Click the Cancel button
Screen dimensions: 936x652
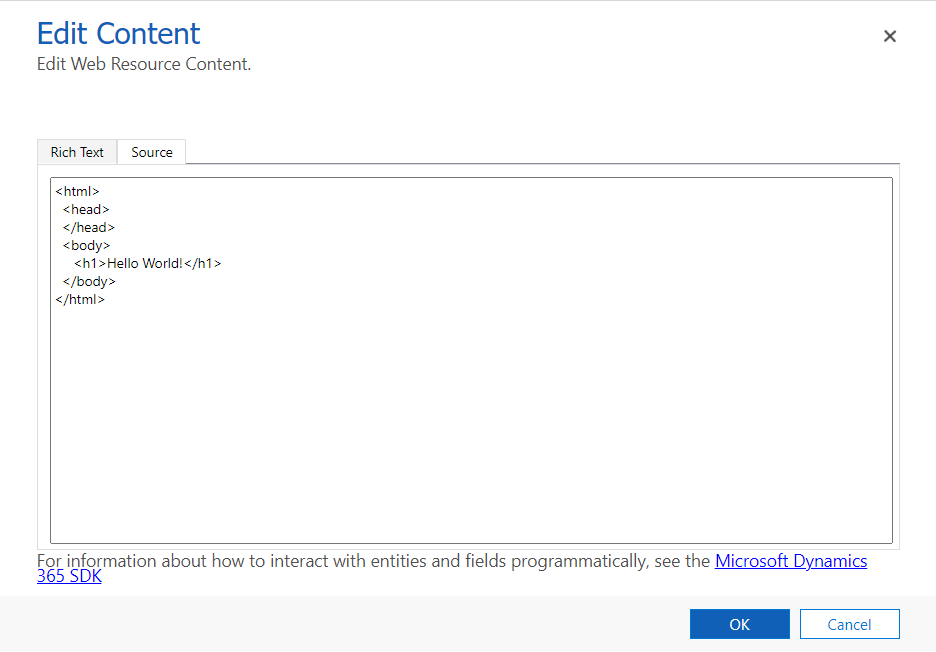click(x=849, y=623)
